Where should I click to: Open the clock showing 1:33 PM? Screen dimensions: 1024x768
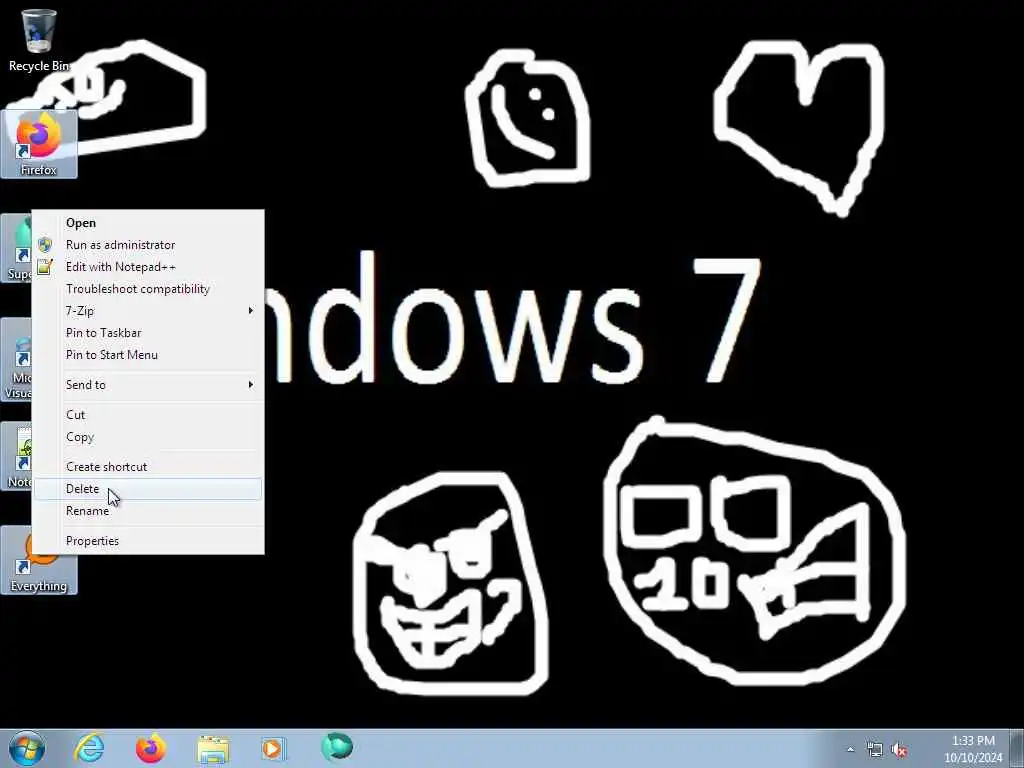[x=973, y=749]
